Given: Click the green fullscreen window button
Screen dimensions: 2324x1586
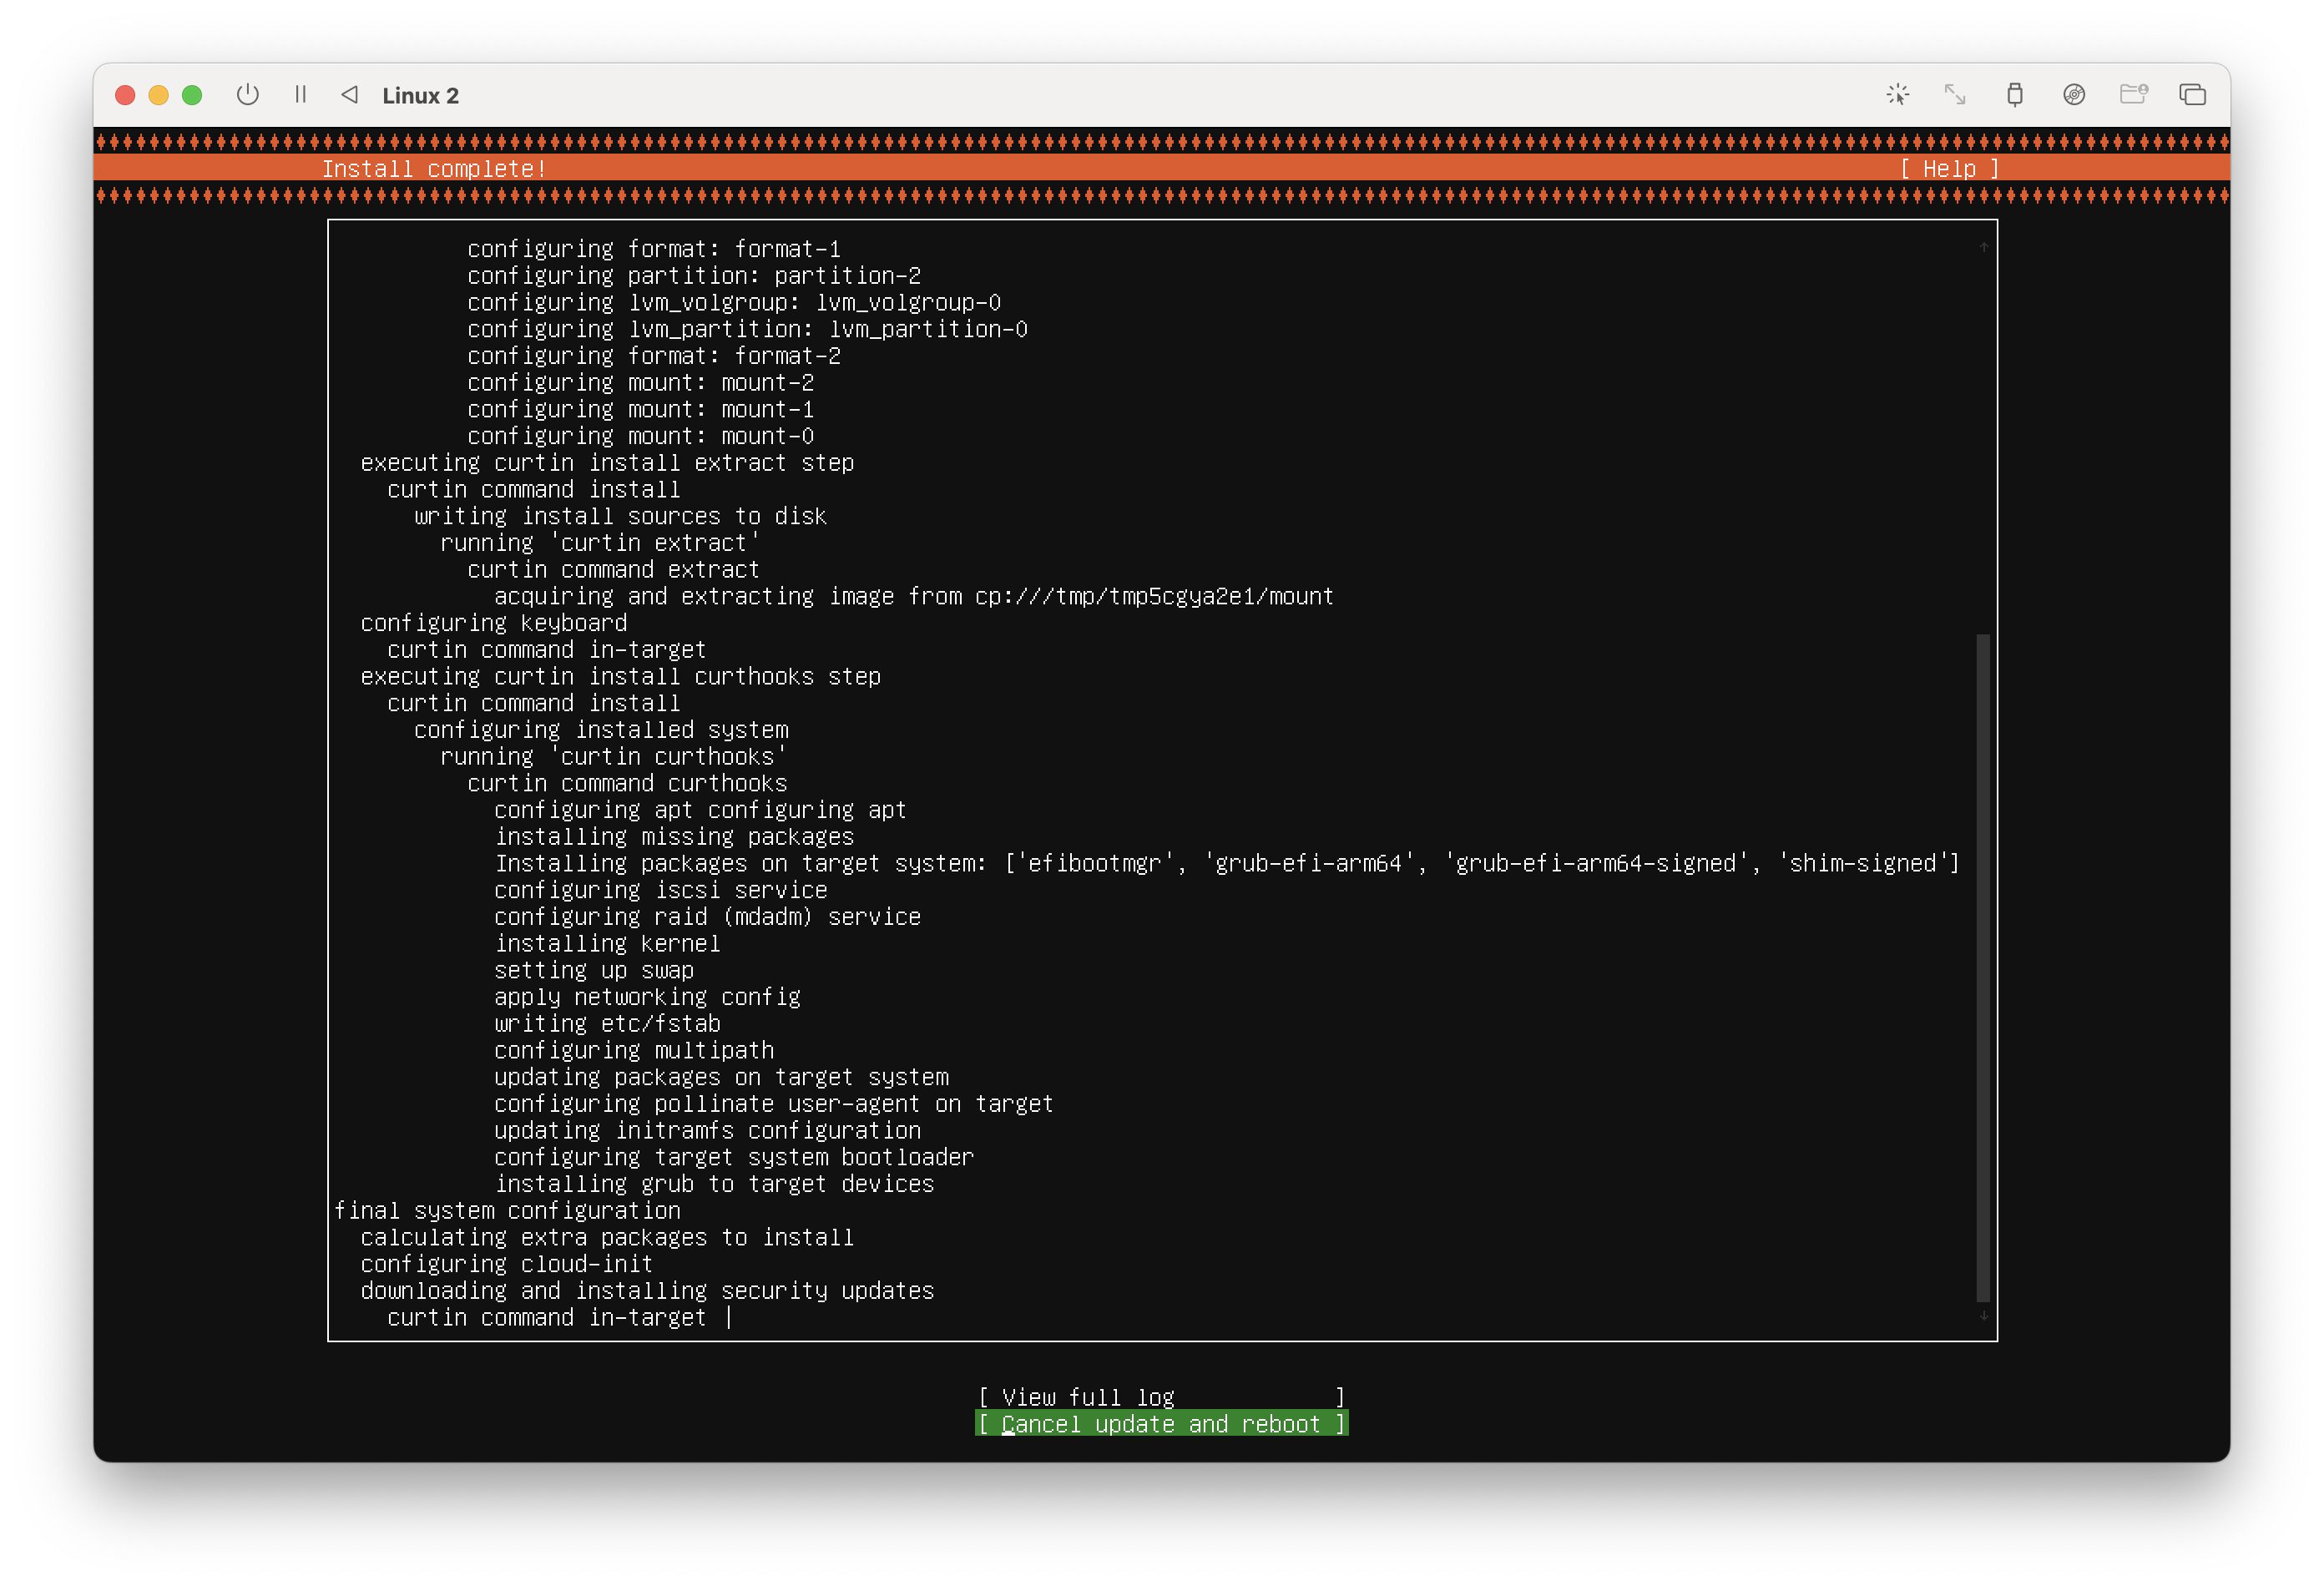Looking at the screenshot, I should 192,95.
